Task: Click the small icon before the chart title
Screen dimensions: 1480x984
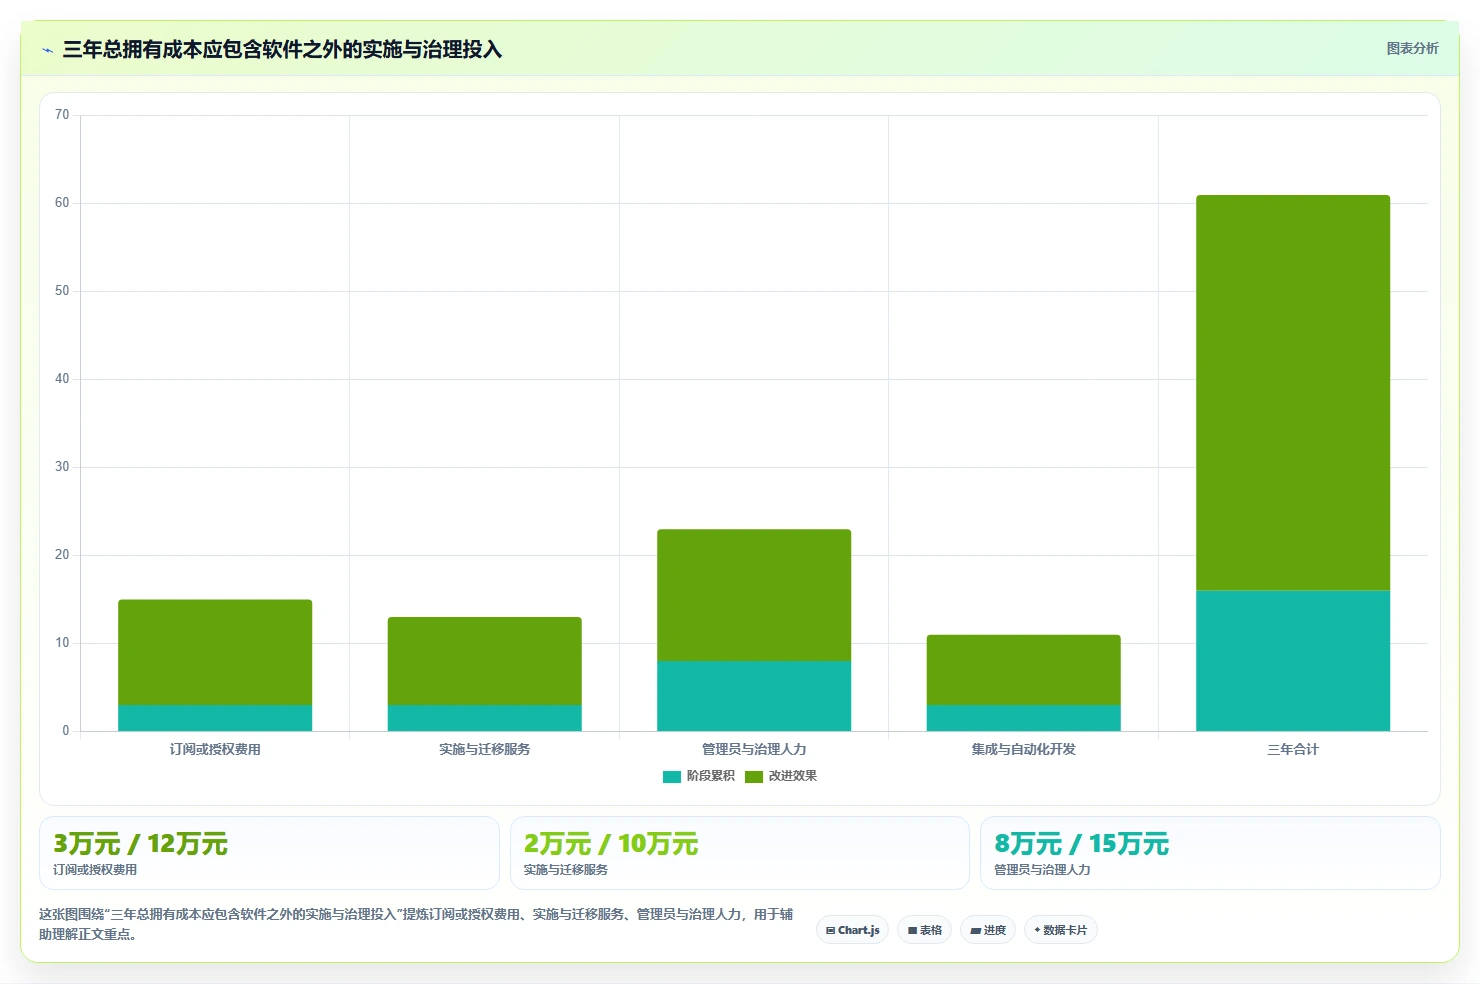Action: pos(47,50)
